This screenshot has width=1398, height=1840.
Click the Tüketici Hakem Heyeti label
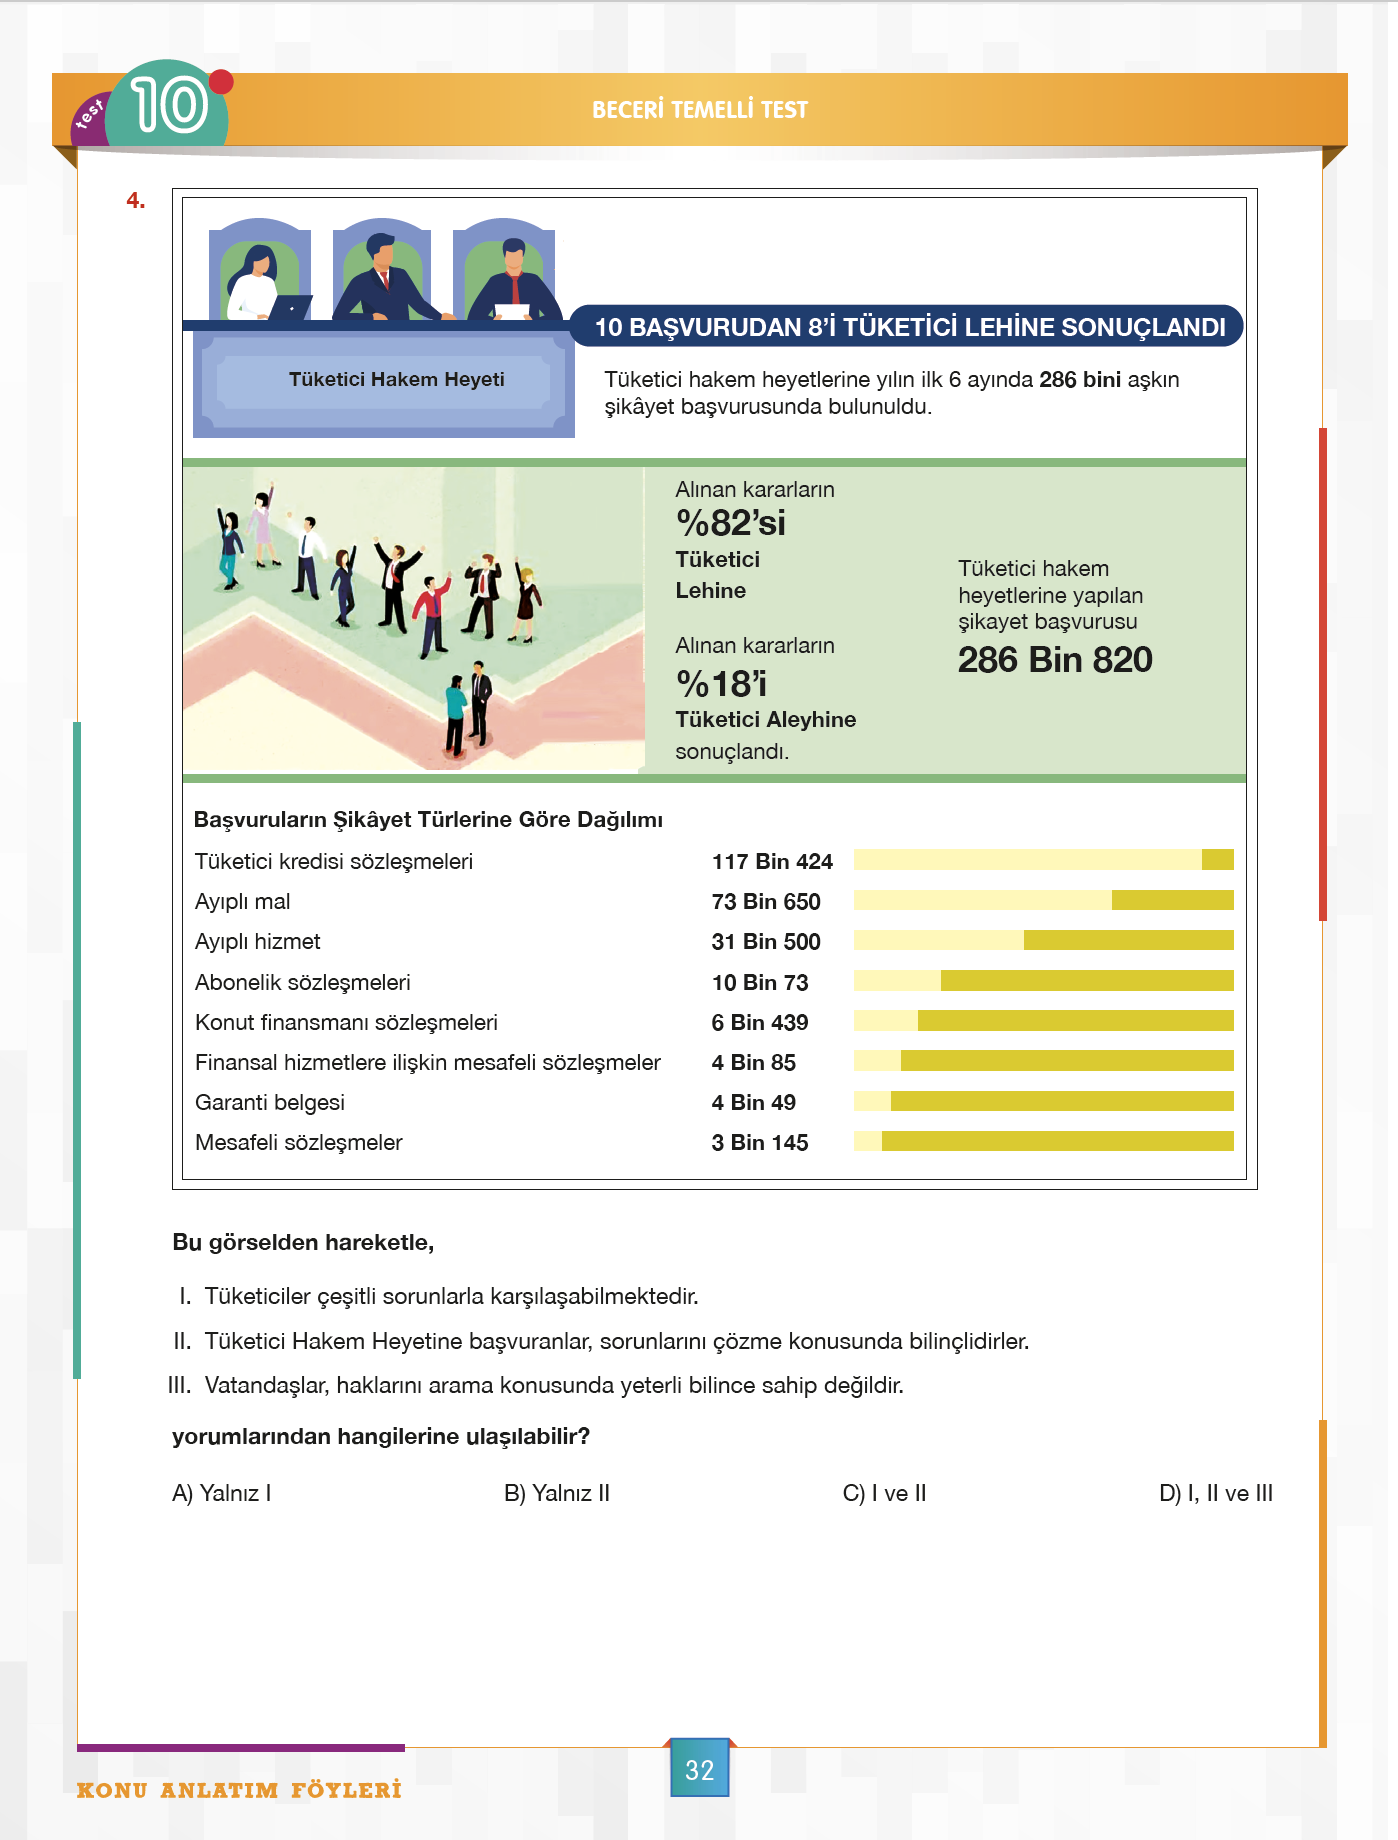(x=396, y=380)
